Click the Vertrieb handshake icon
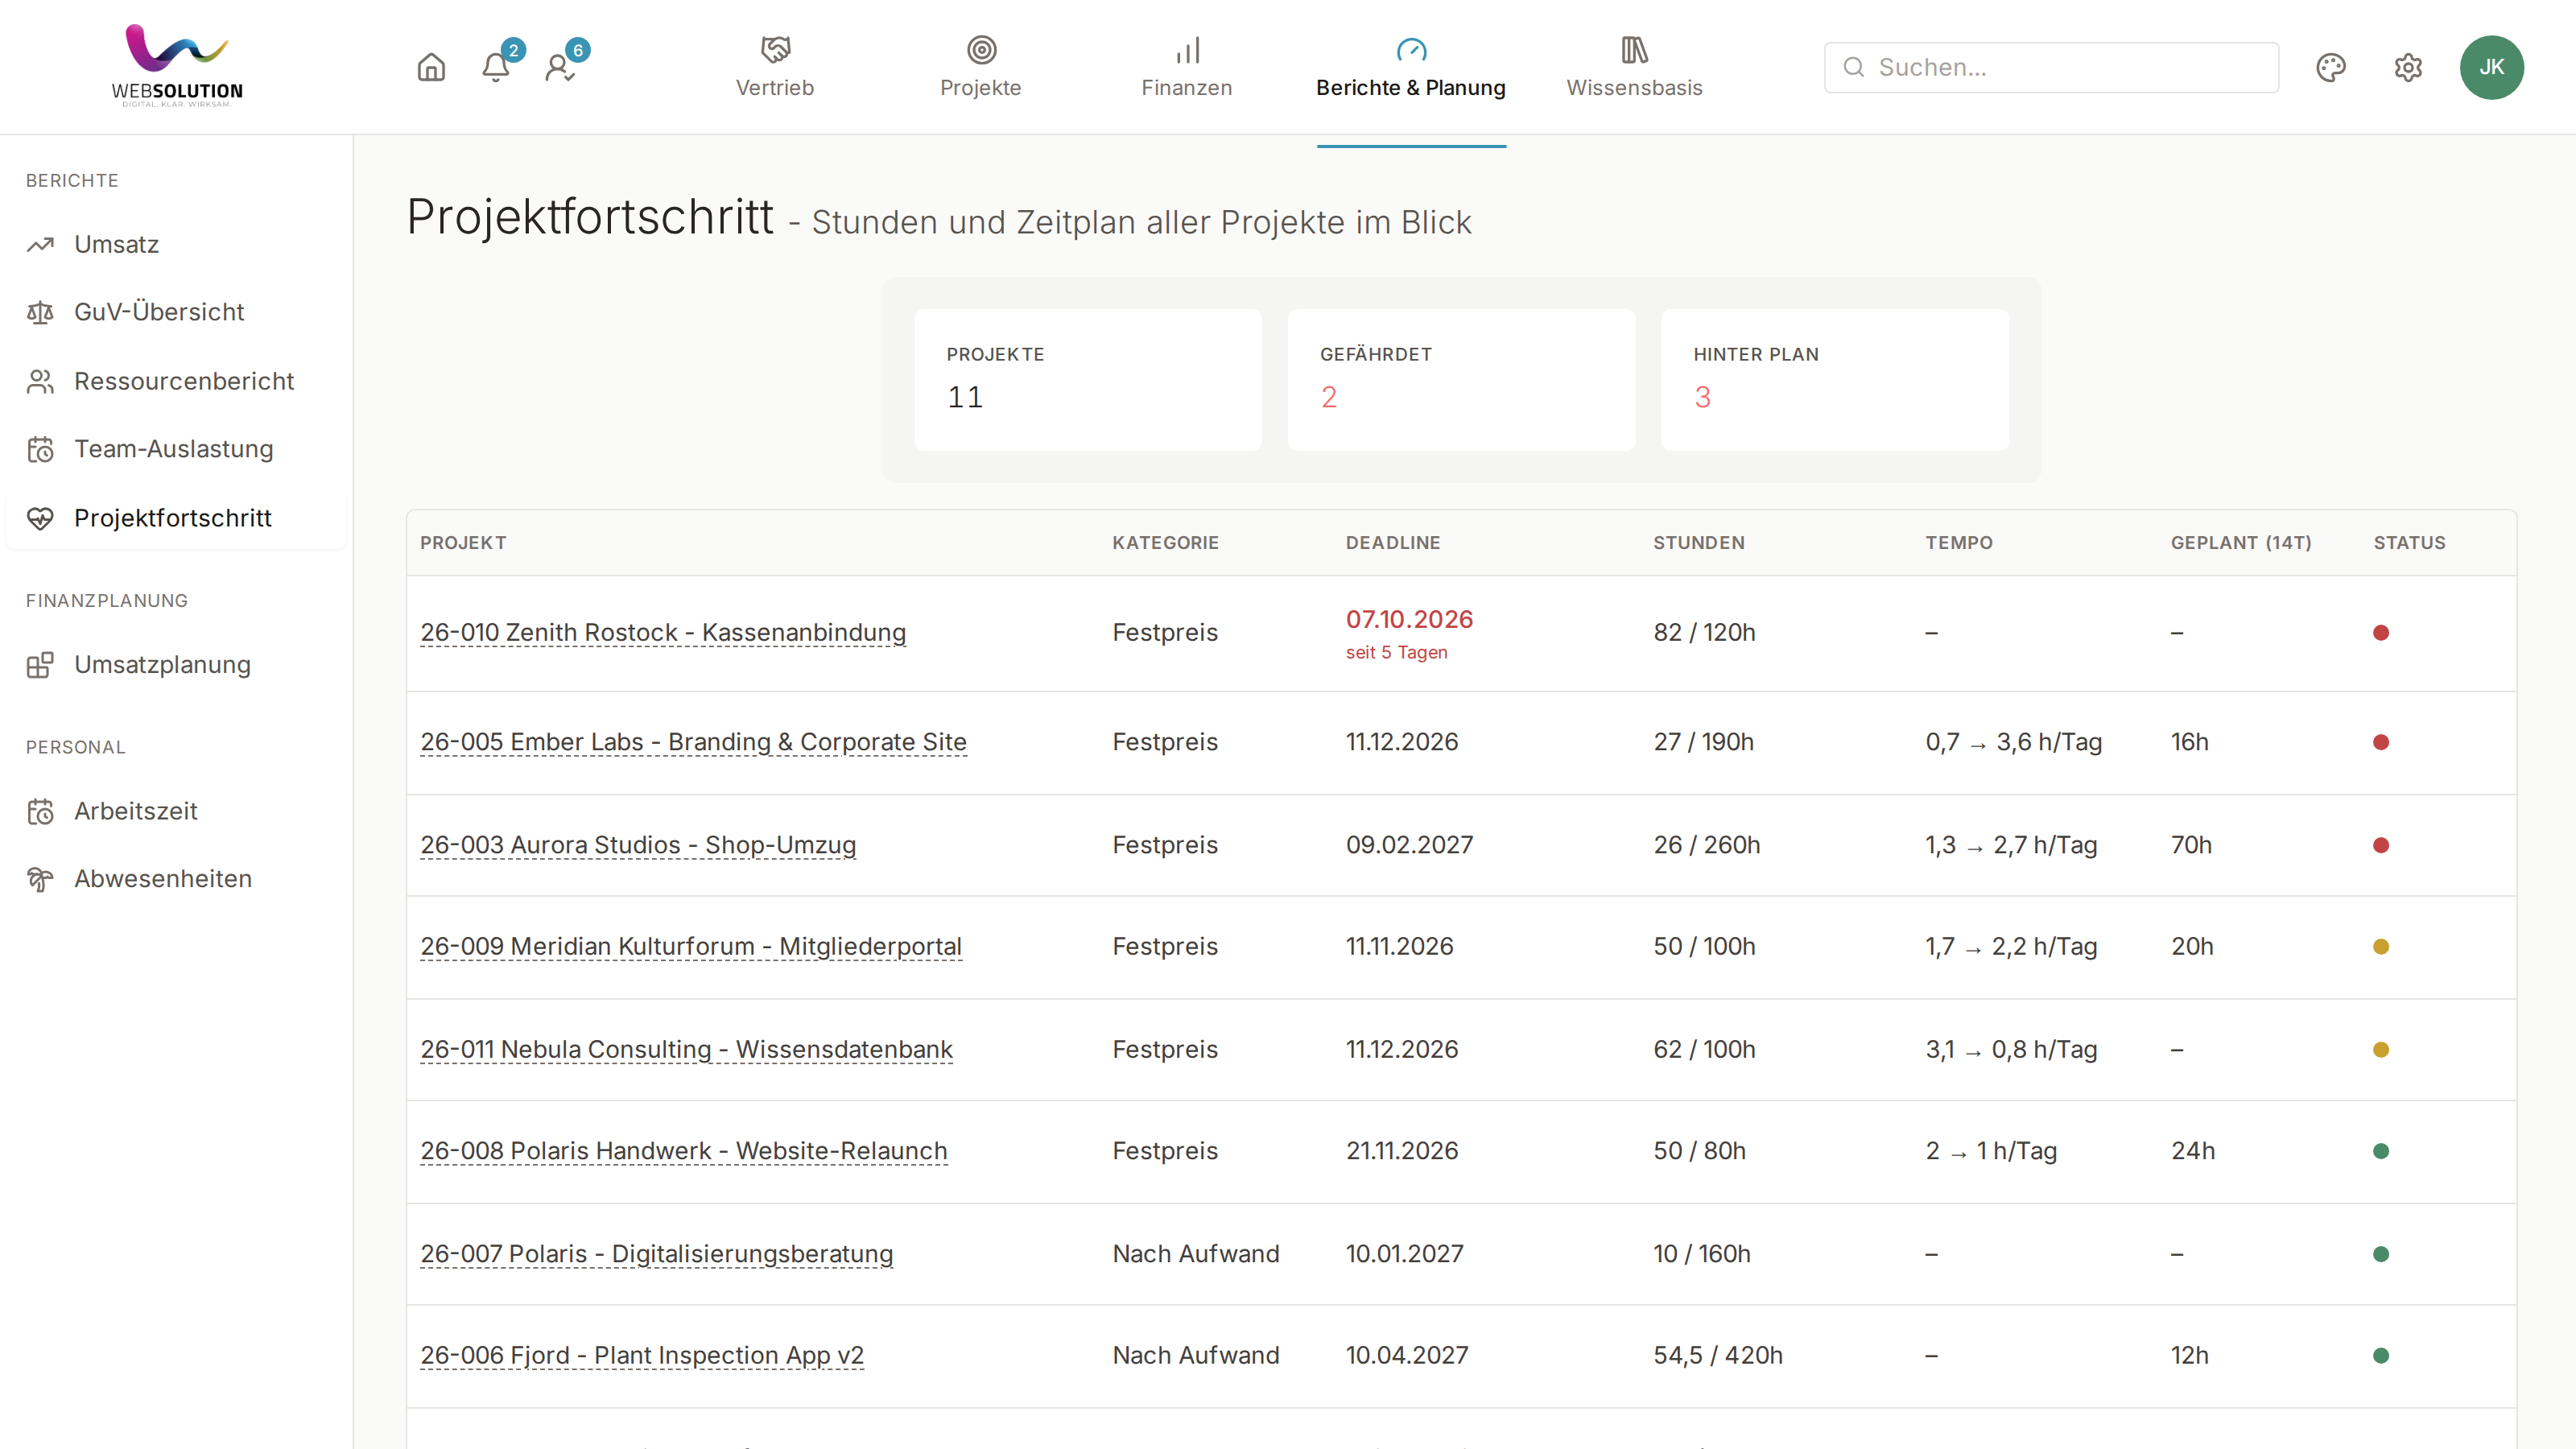 (775, 49)
